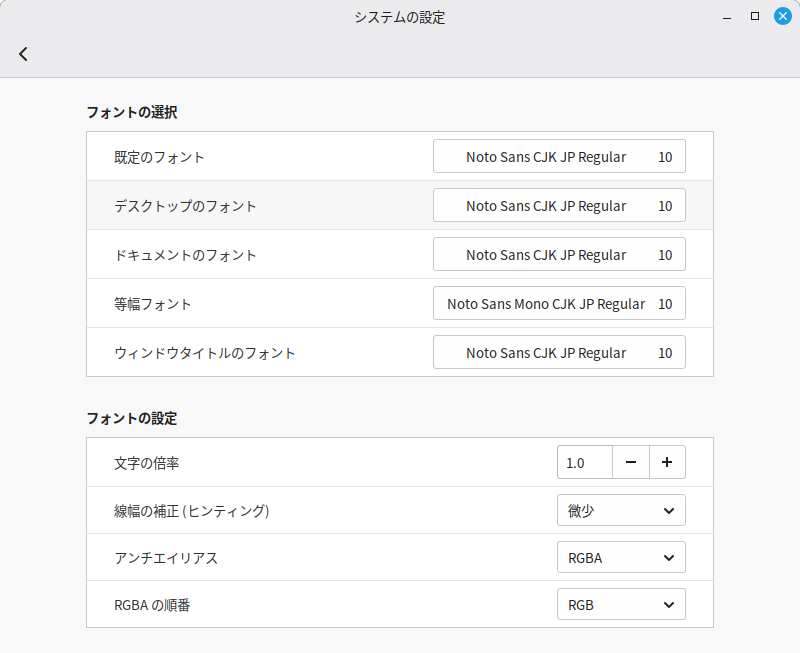Select the 等幅フォント Noto Sans Mono button
The image size is (800, 653).
tap(559, 304)
